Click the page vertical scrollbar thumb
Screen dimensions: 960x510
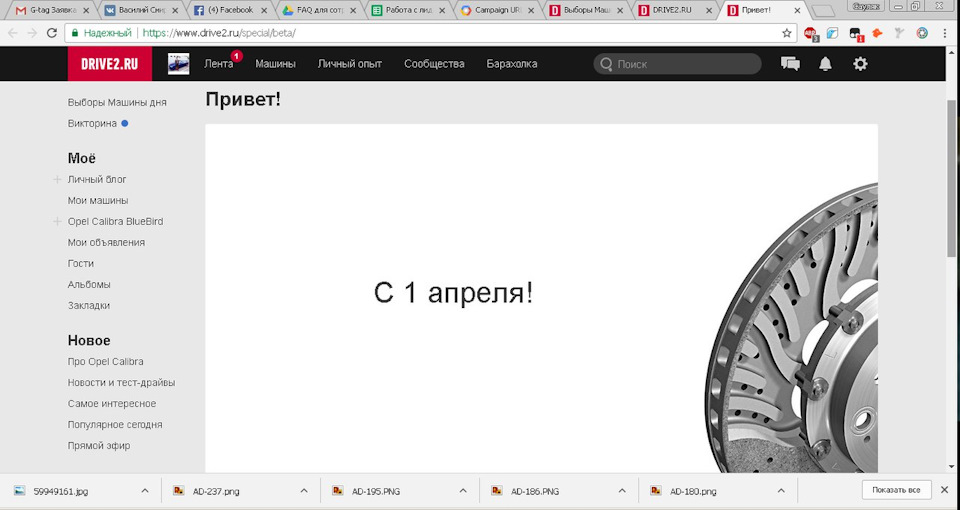952,179
